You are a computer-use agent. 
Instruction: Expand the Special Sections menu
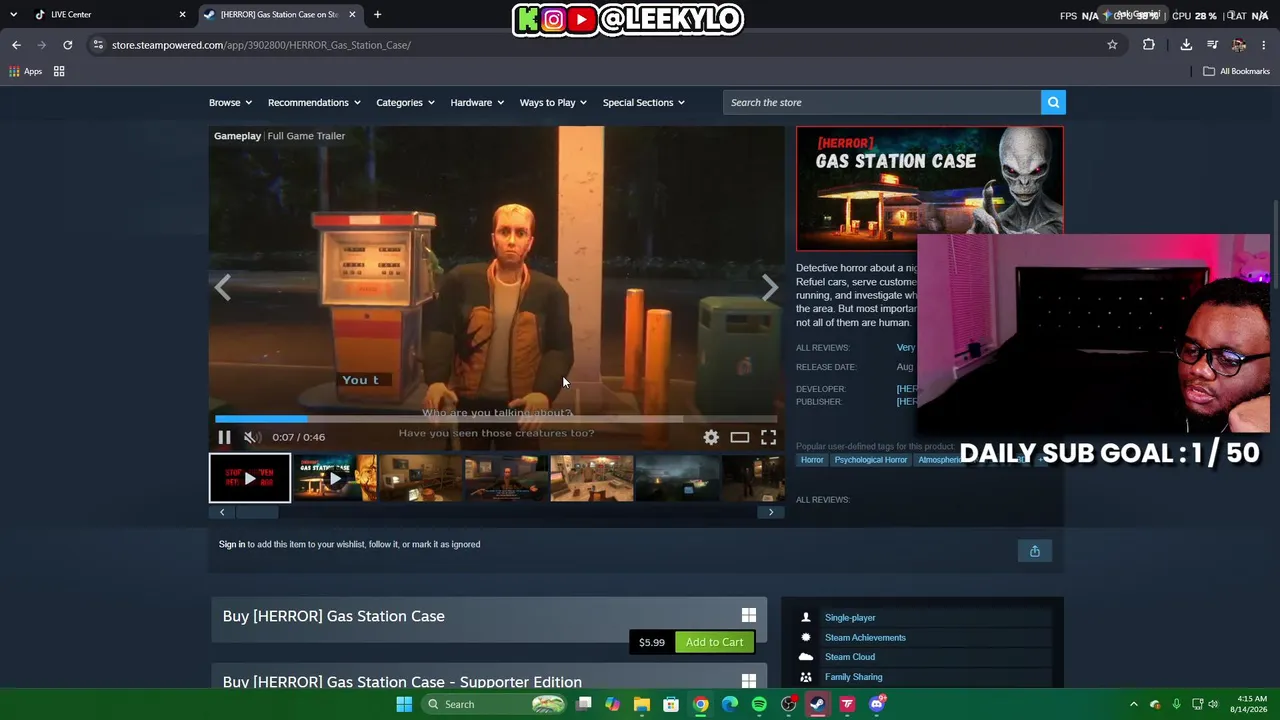[644, 102]
